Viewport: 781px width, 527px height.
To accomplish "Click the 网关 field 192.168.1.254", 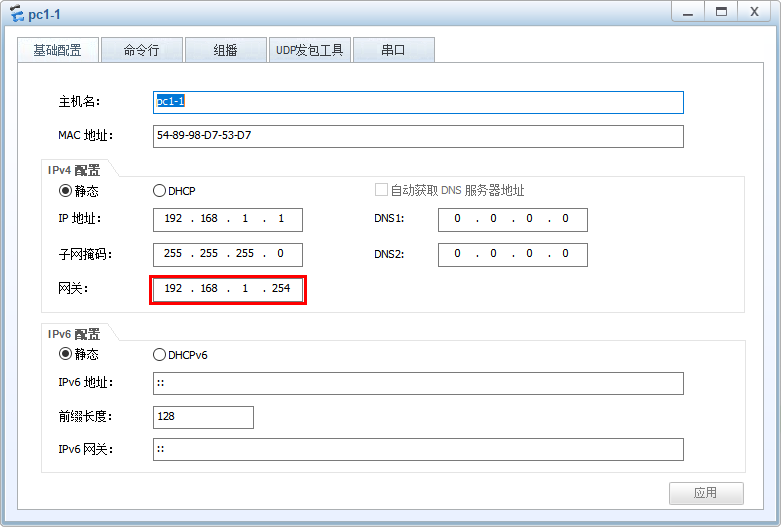I will pyautogui.click(x=228, y=290).
